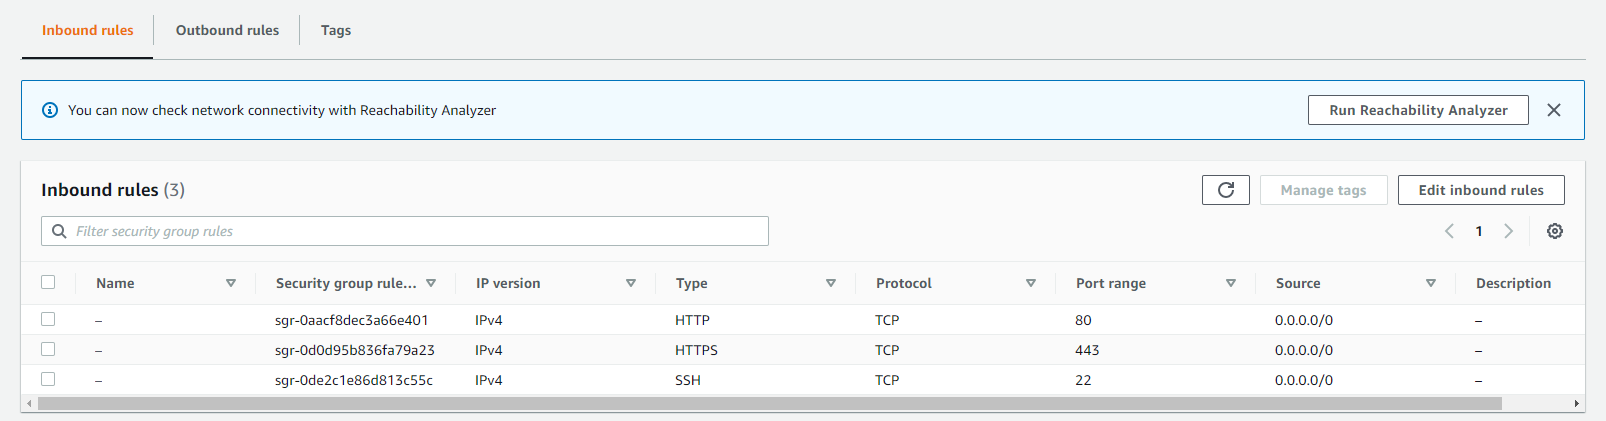Click rule ID sgr-0de2c1e86d813c55c

(x=354, y=380)
